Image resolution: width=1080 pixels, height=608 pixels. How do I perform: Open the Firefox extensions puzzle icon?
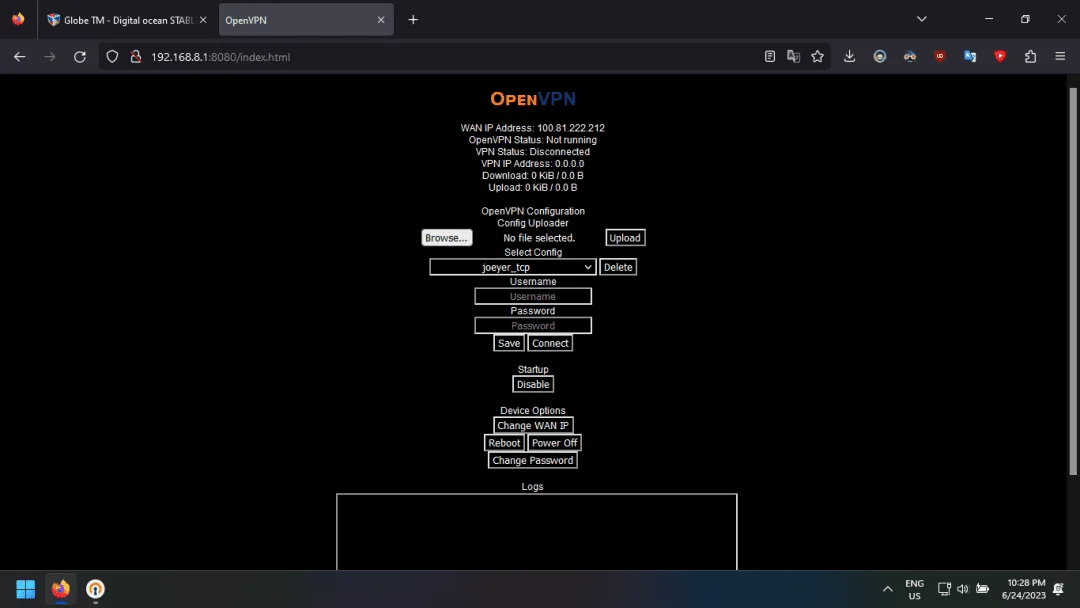(1030, 56)
